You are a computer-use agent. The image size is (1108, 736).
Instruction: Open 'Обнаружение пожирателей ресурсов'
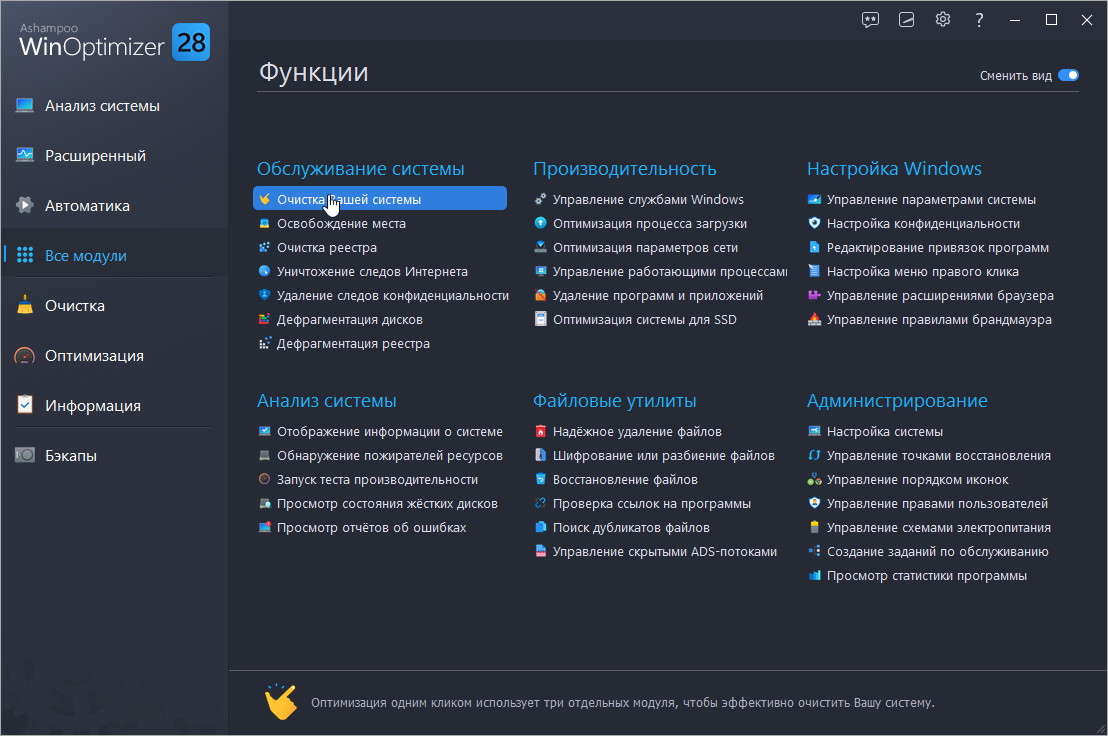tap(389, 455)
